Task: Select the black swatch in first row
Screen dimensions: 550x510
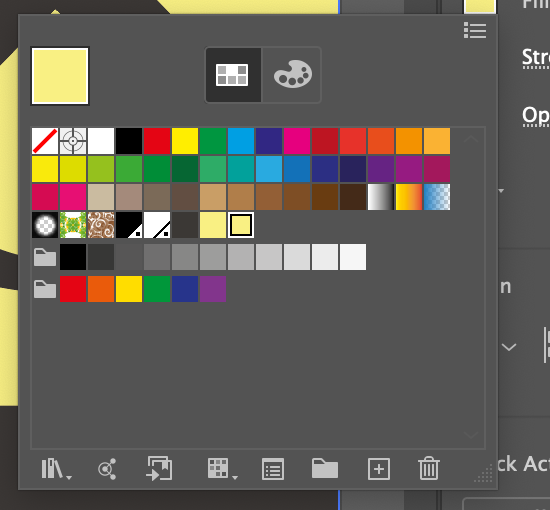Action: [x=129, y=141]
